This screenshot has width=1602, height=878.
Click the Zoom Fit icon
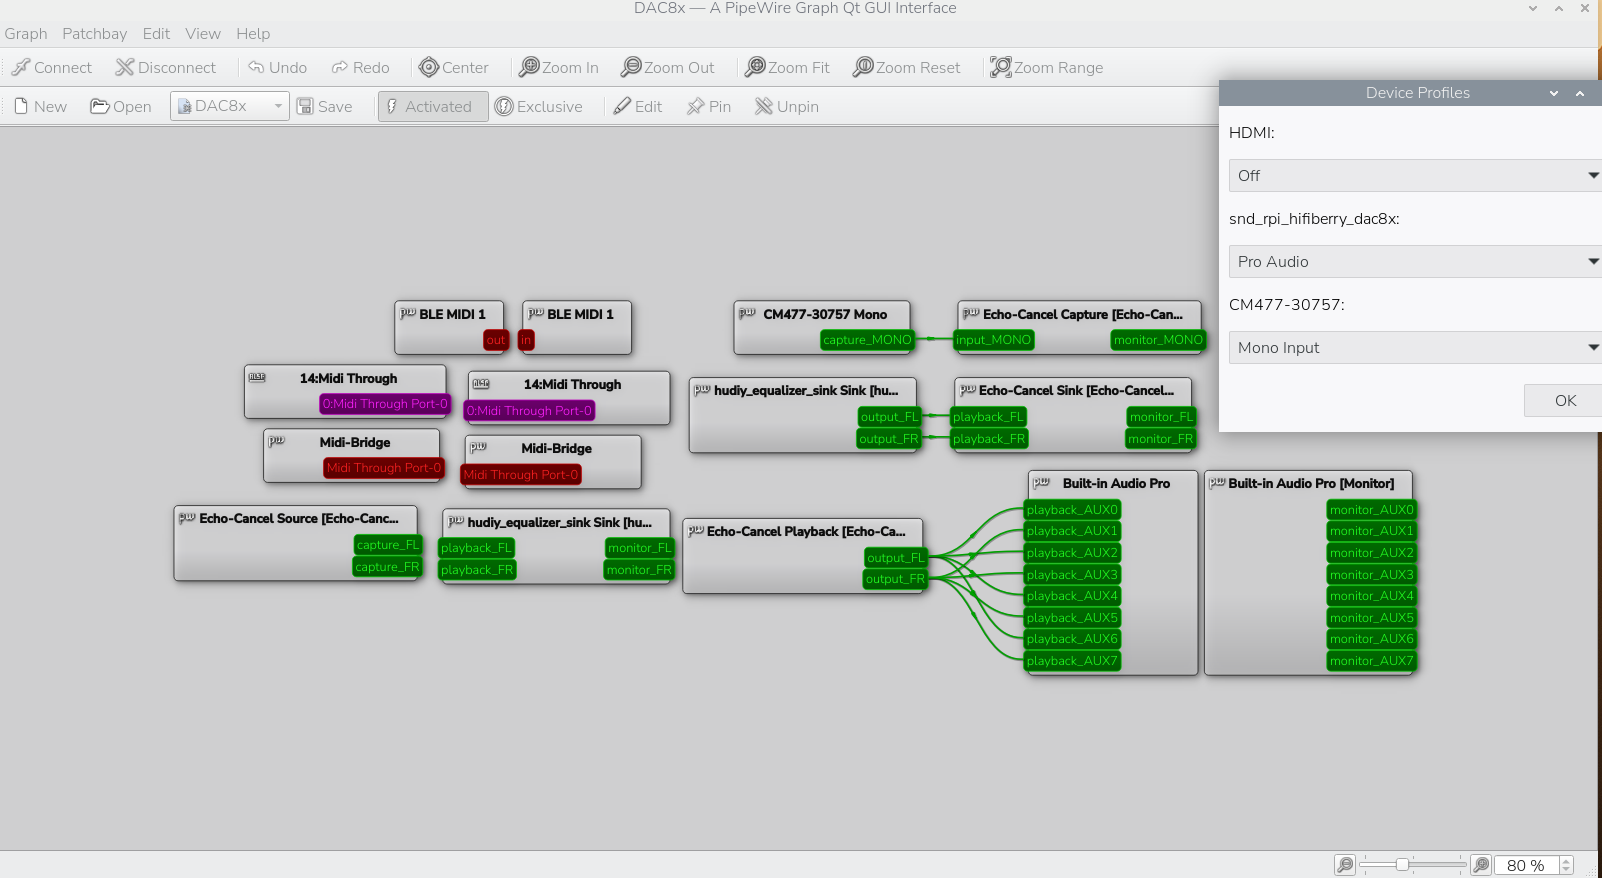click(755, 68)
